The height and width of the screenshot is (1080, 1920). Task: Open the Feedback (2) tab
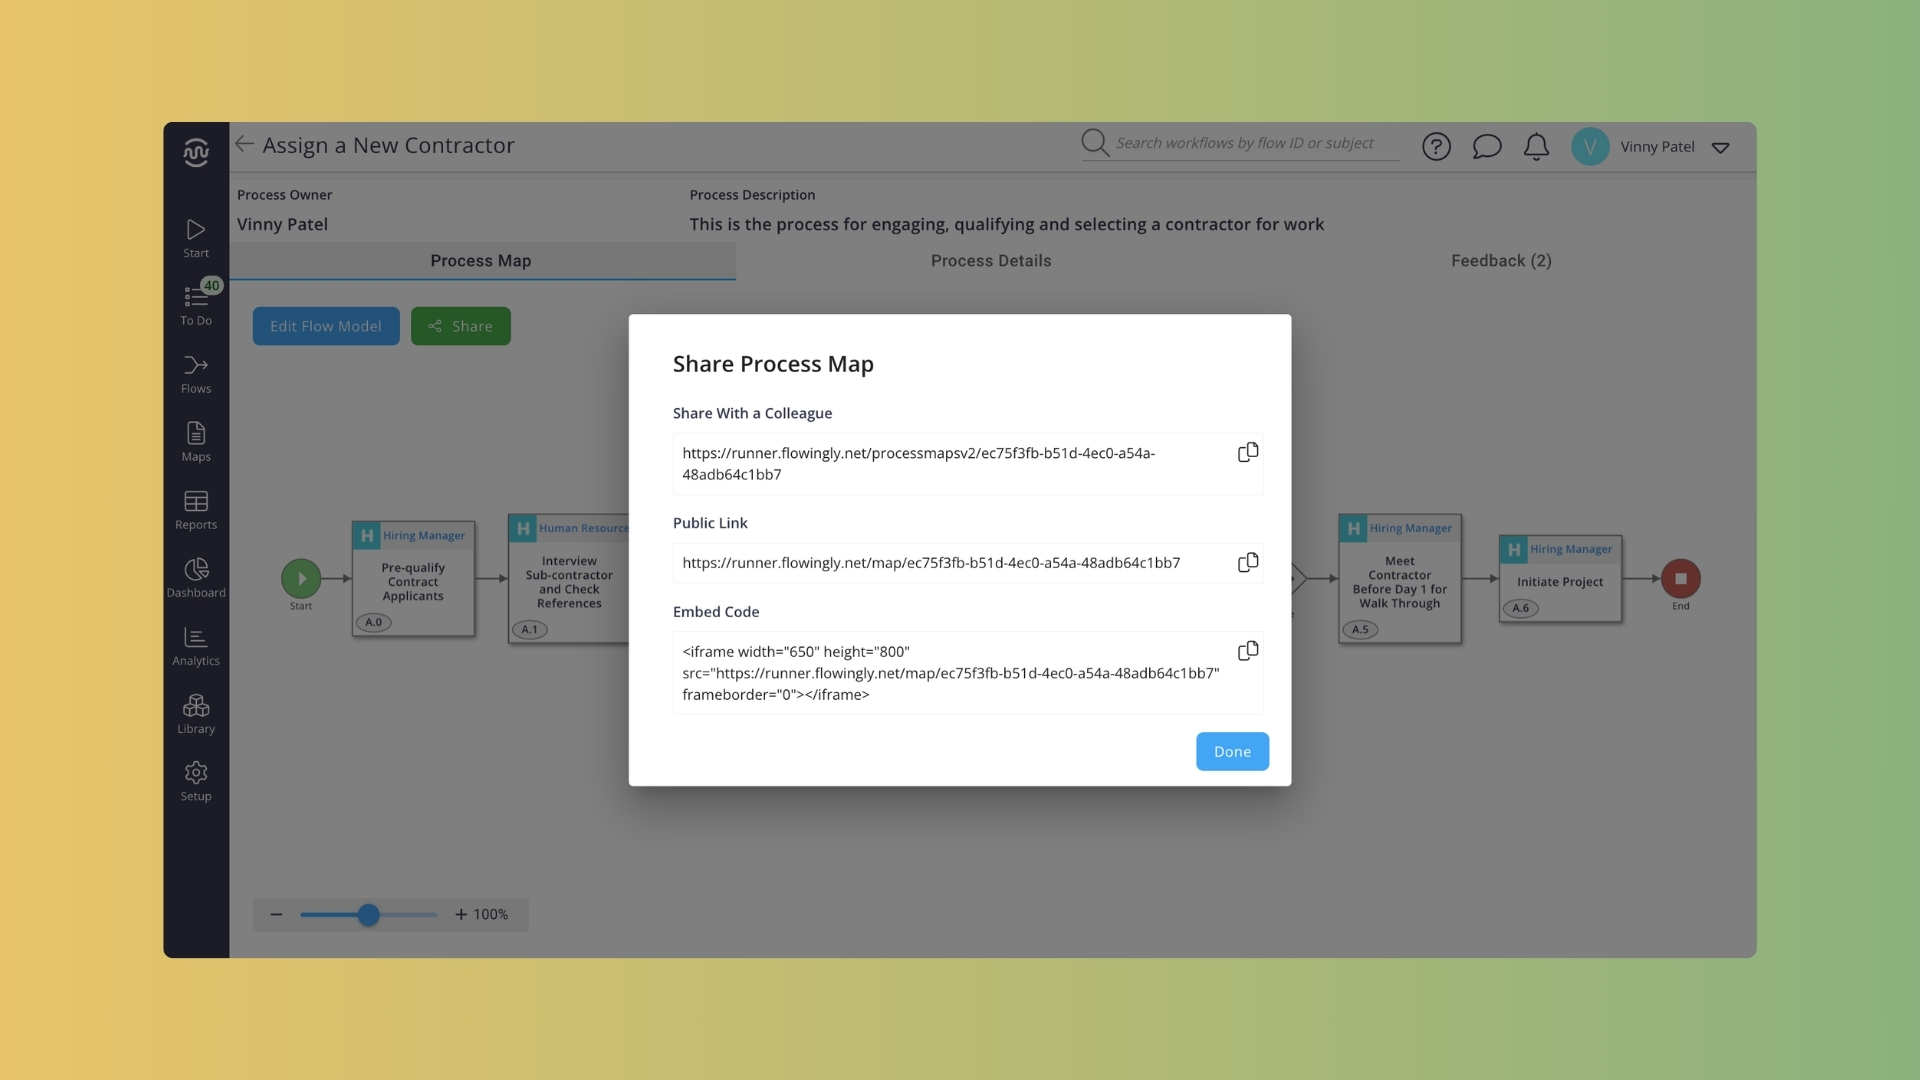pyautogui.click(x=1500, y=261)
